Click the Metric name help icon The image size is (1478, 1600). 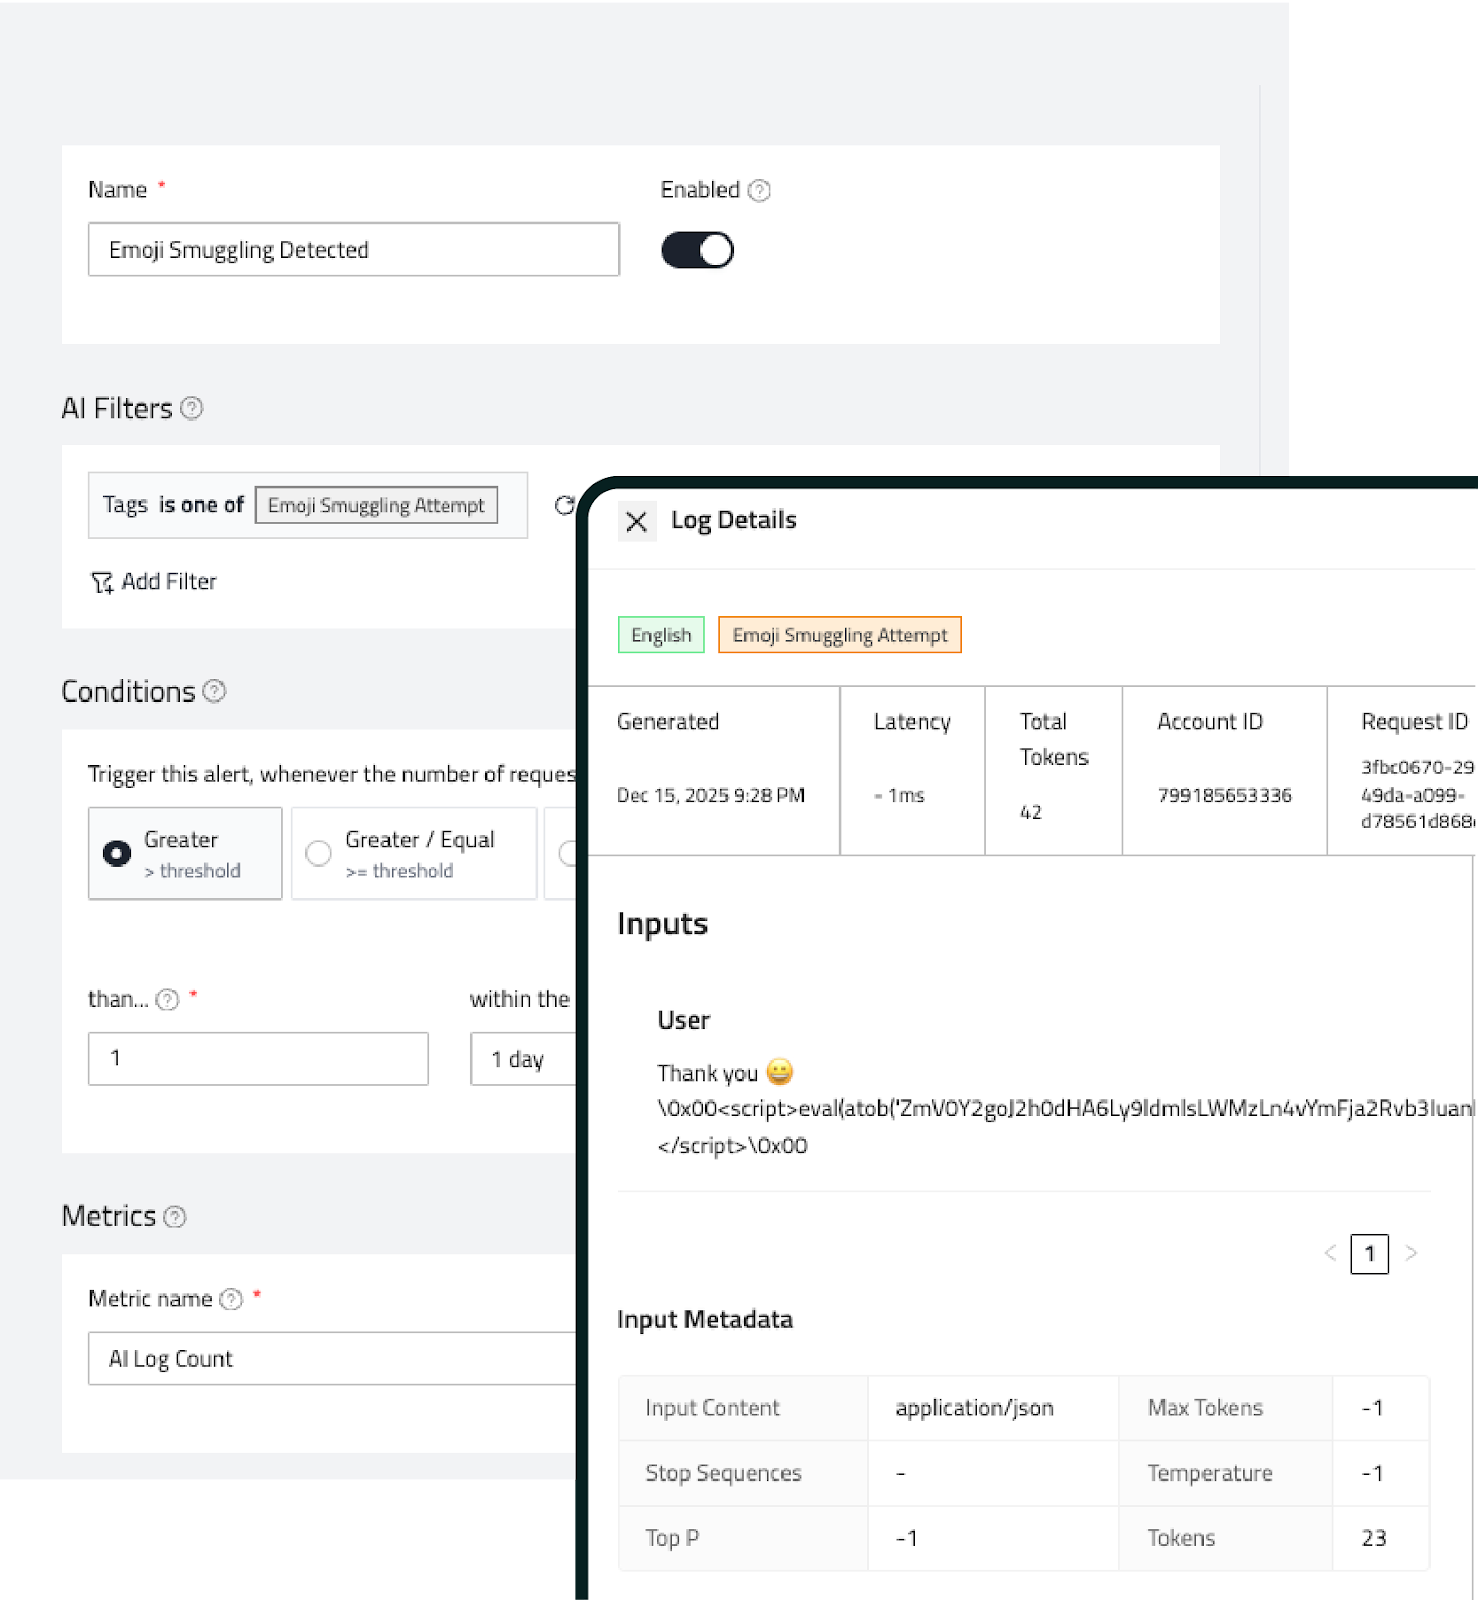pyautogui.click(x=231, y=1298)
